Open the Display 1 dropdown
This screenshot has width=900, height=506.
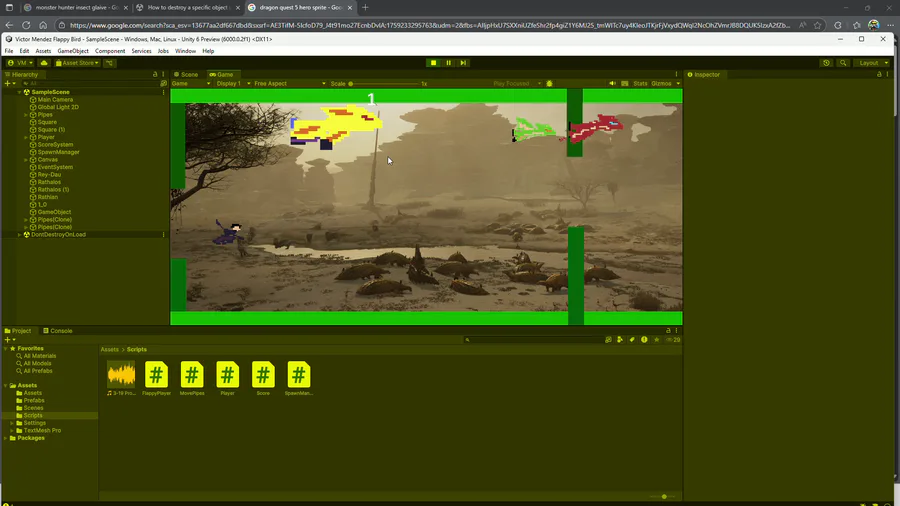(233, 83)
